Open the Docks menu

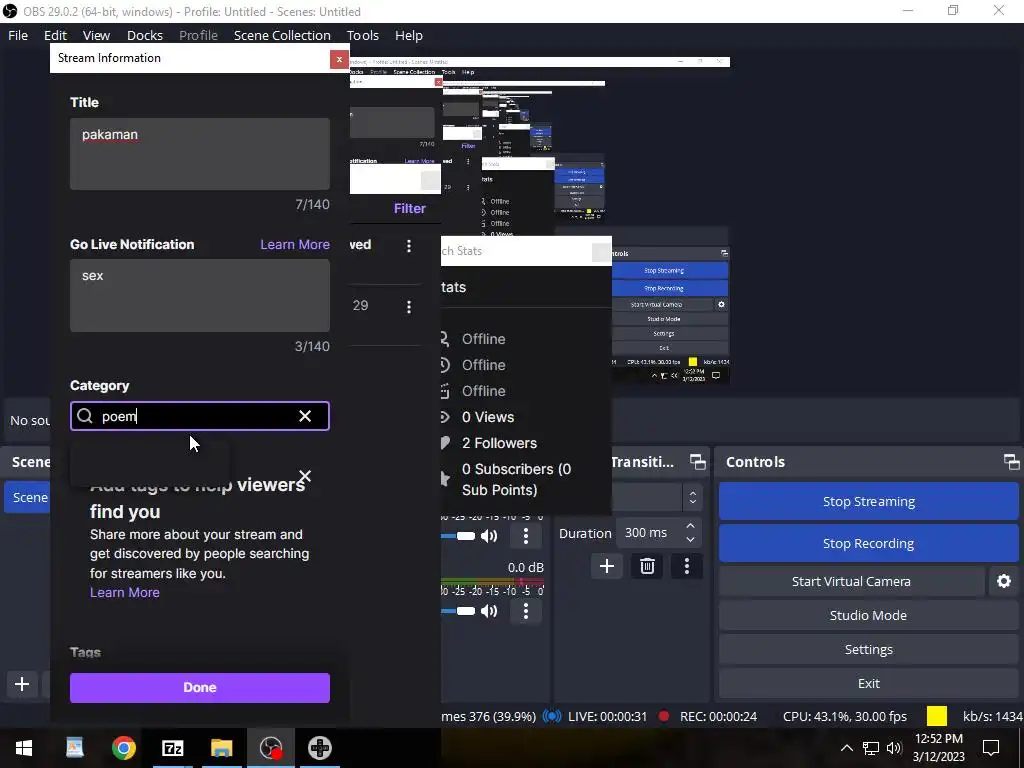point(144,35)
